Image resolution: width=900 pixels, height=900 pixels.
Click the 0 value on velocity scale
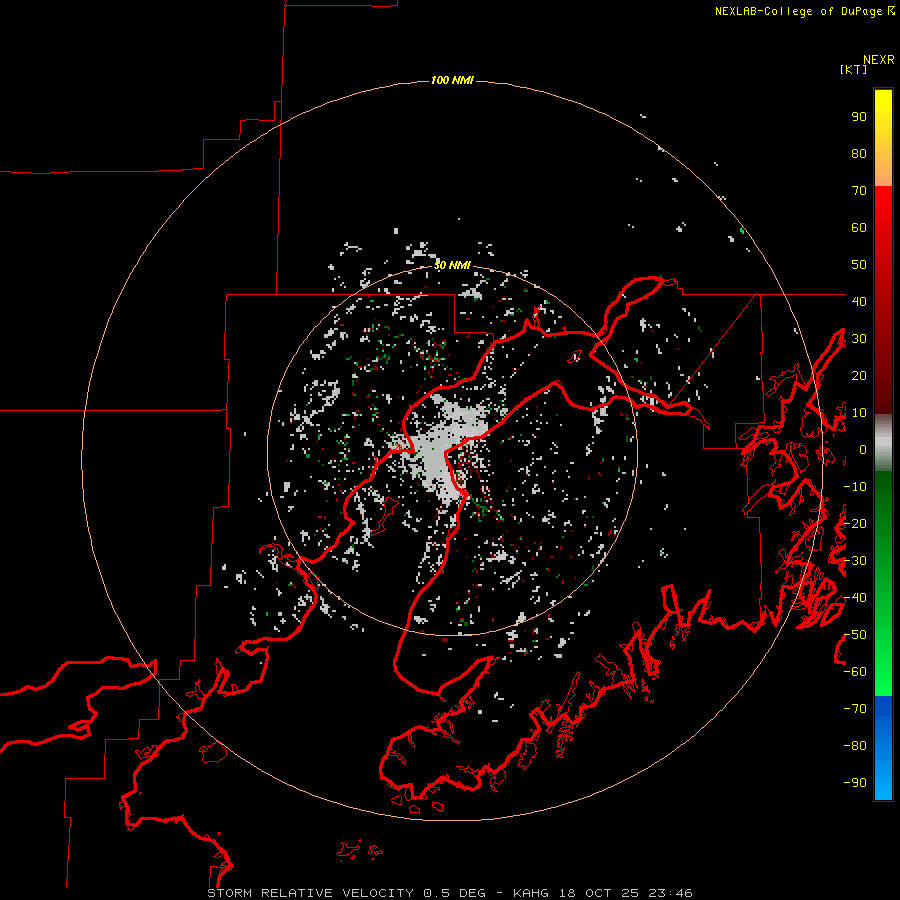pyautogui.click(x=863, y=450)
